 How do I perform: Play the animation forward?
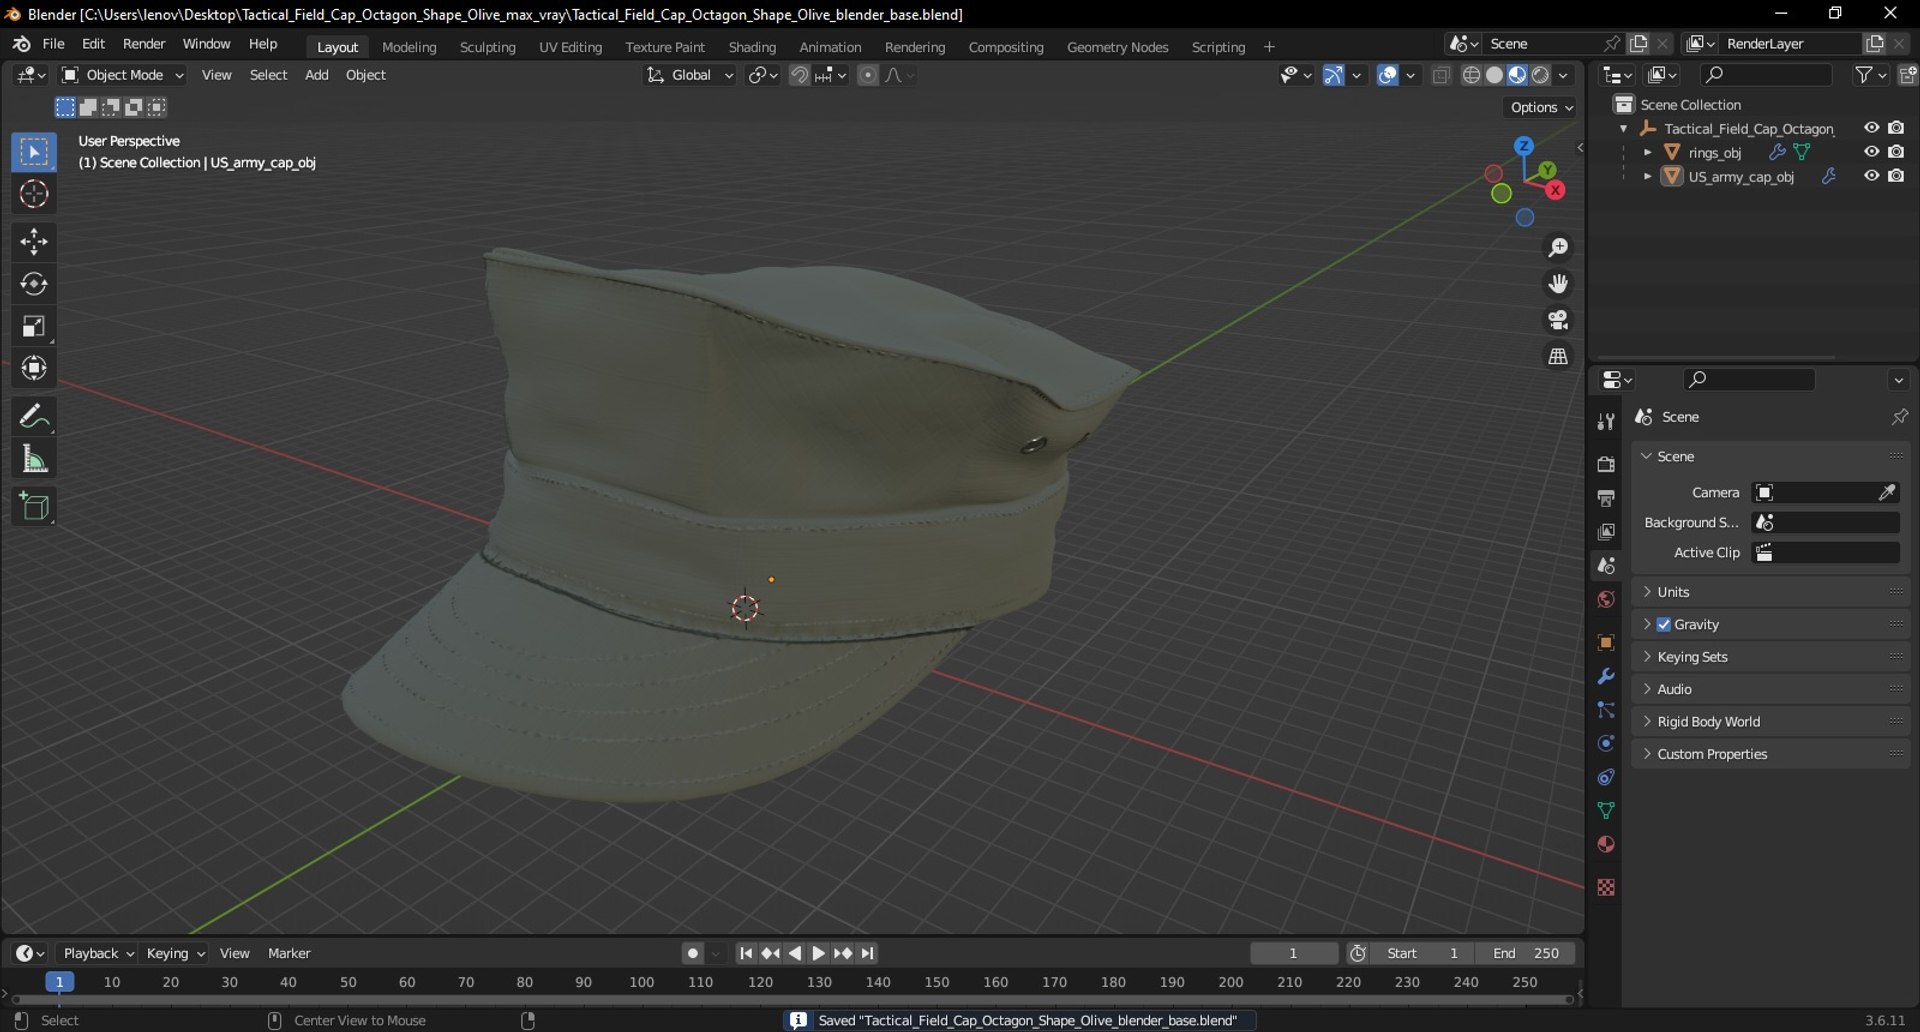[818, 954]
